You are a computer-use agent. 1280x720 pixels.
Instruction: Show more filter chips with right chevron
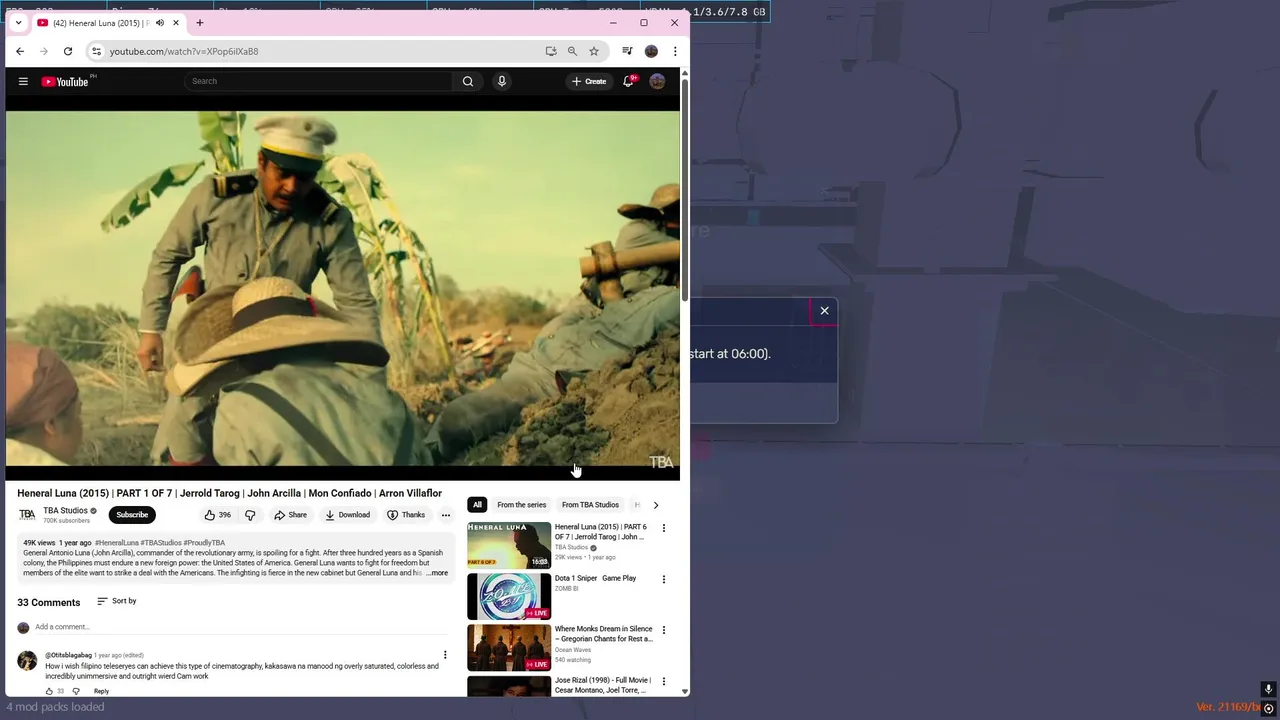pyautogui.click(x=656, y=505)
